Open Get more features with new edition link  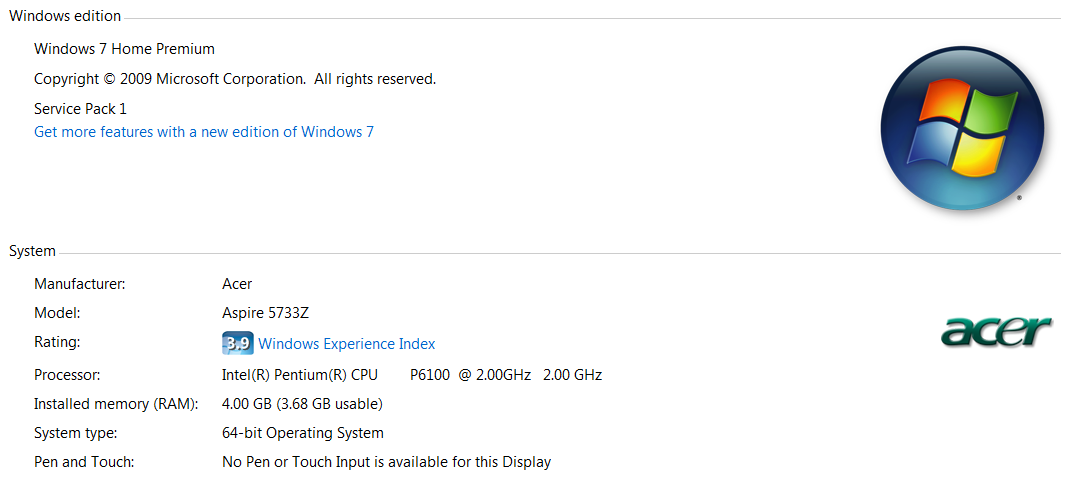click(x=204, y=132)
